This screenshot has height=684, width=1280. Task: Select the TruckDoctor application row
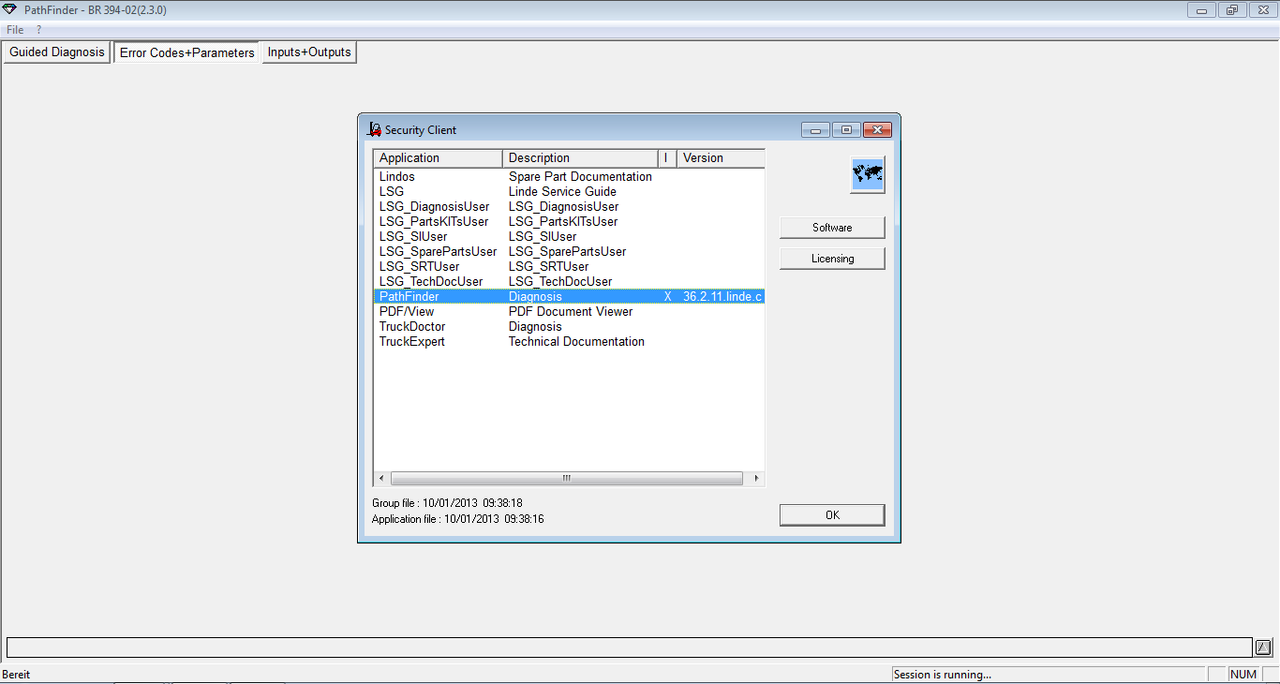[x=569, y=326]
